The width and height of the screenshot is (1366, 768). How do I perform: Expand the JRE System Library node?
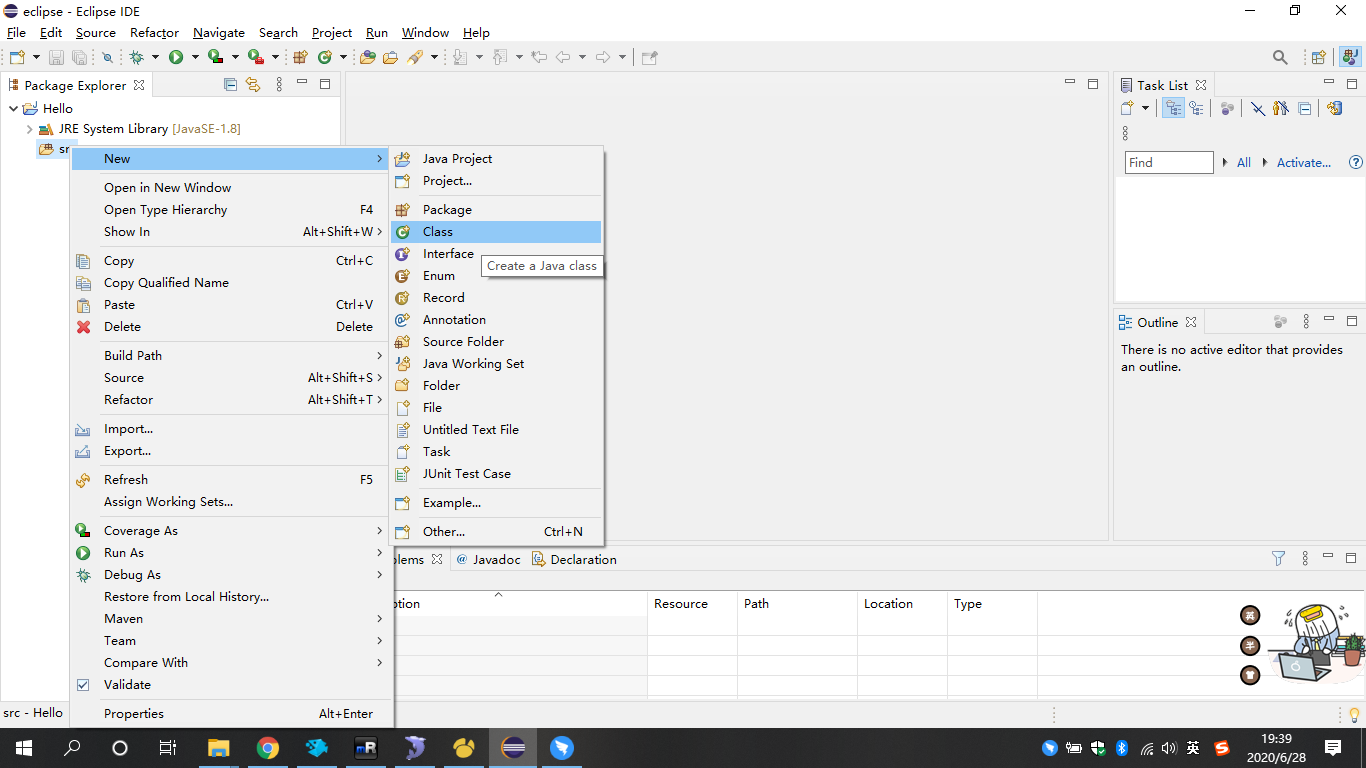tap(29, 129)
